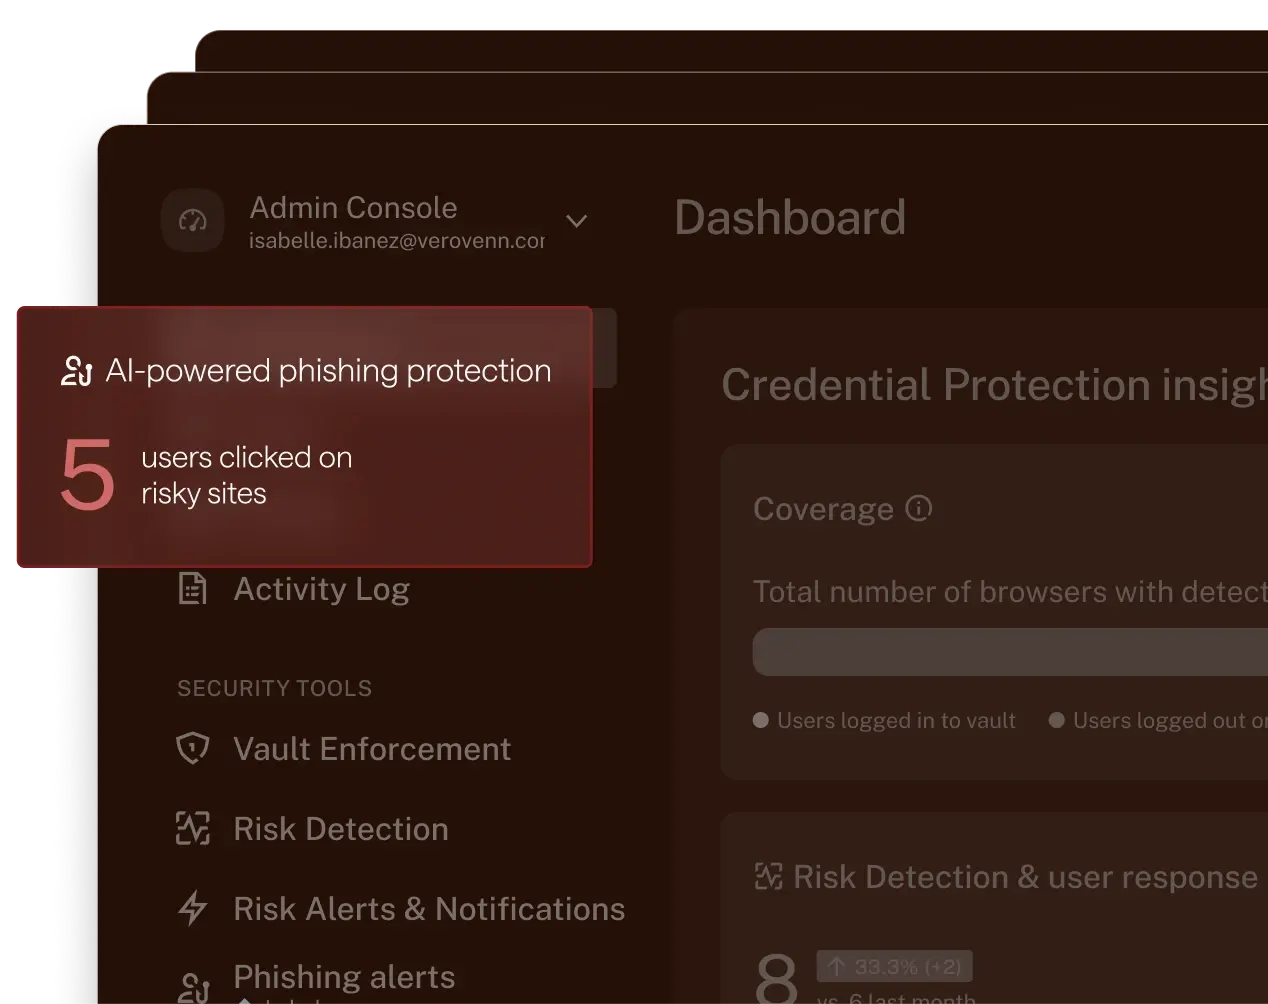Click the phishing hook icon in callout card
The width and height of the screenshot is (1268, 1004).
pyautogui.click(x=77, y=371)
